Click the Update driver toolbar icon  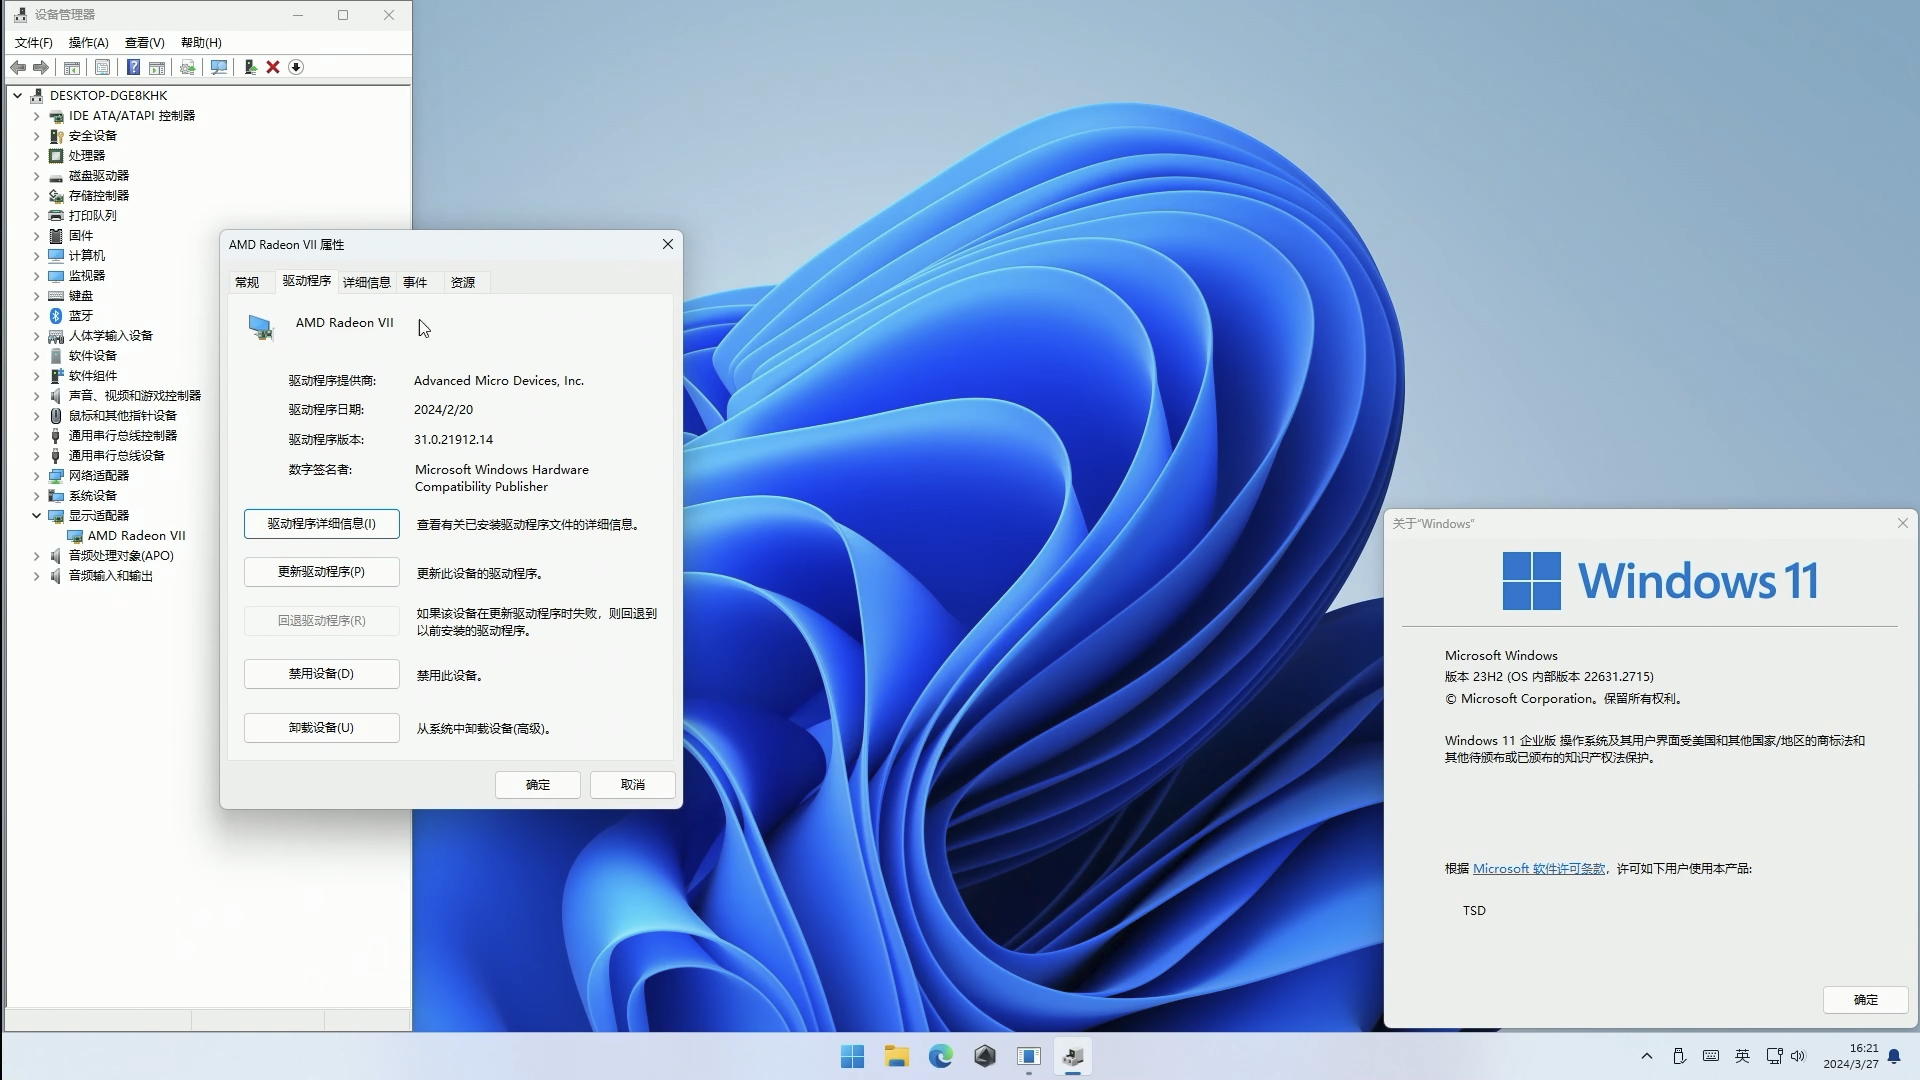click(x=187, y=67)
